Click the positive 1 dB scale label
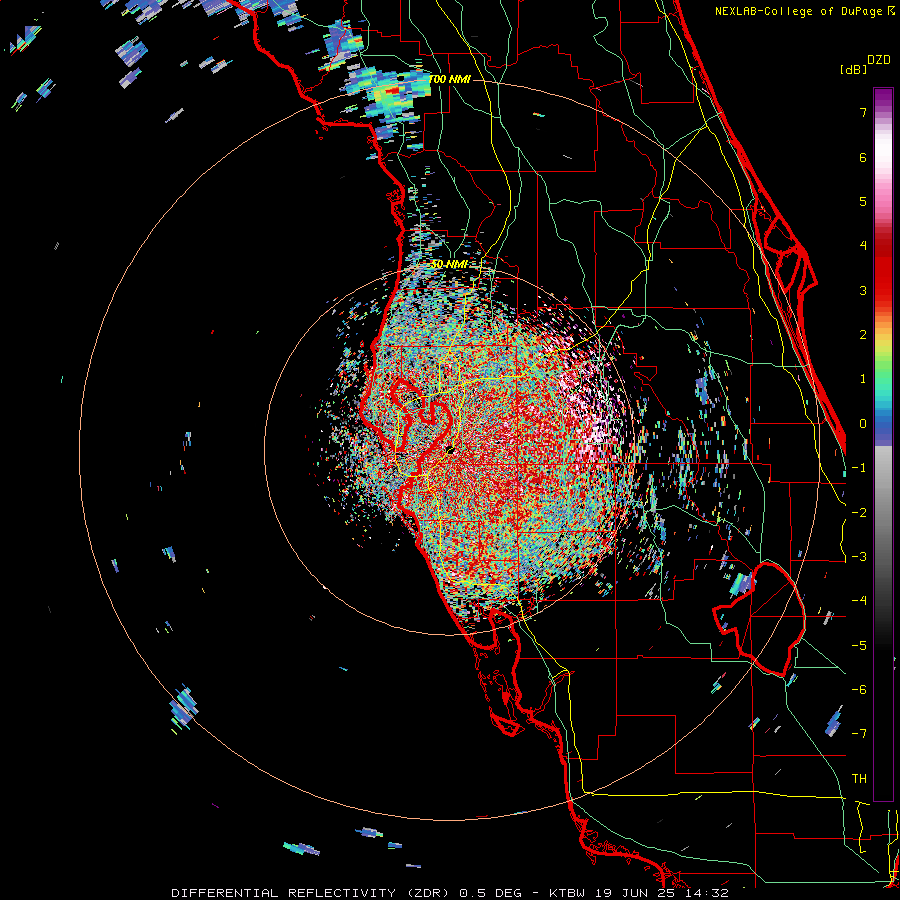 point(863,379)
